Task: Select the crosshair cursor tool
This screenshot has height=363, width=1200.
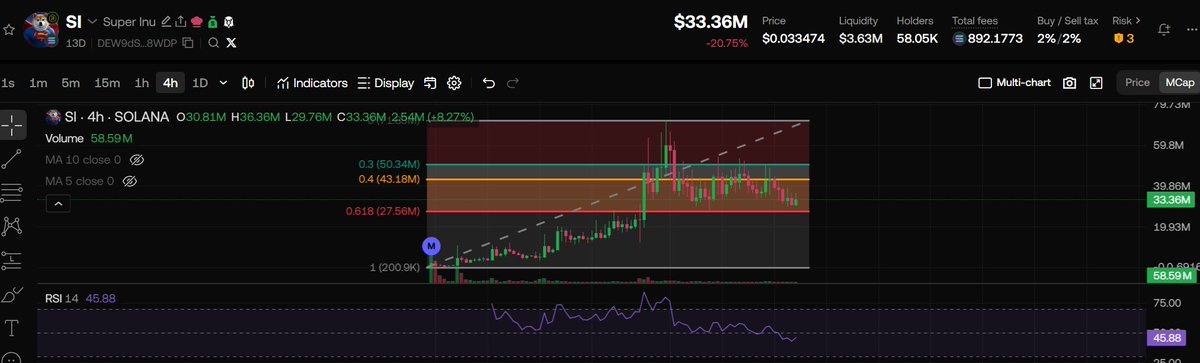Action: [12, 125]
